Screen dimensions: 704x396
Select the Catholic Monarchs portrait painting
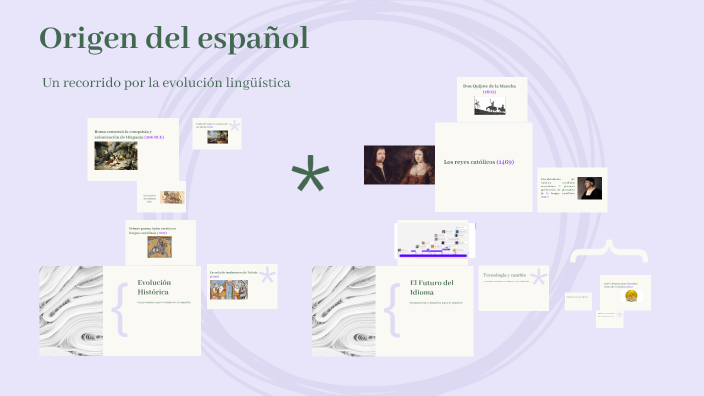pyautogui.click(x=399, y=165)
